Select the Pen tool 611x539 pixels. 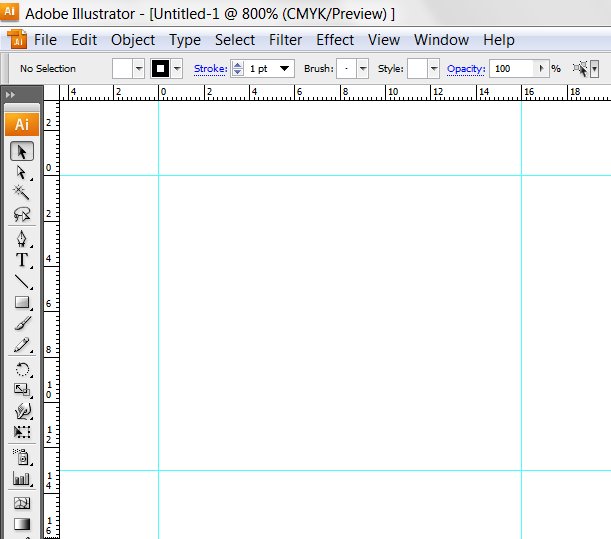(22, 239)
